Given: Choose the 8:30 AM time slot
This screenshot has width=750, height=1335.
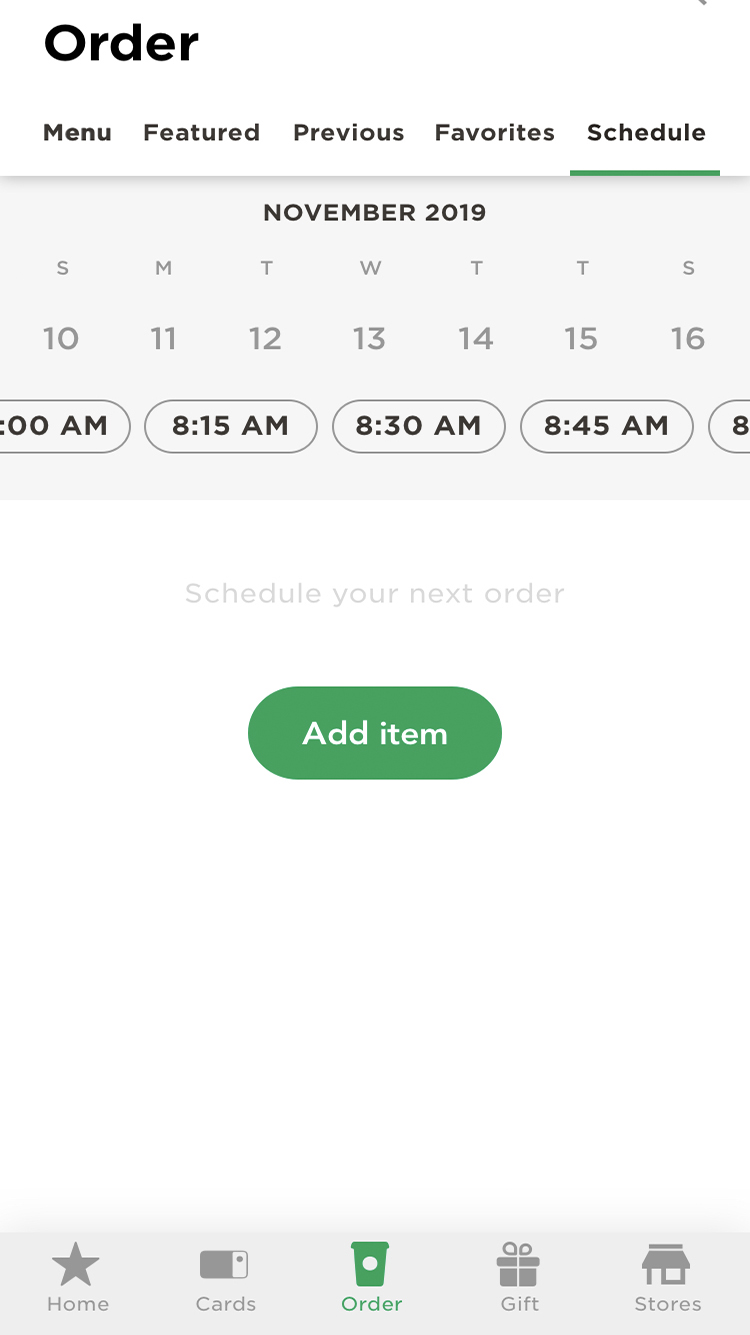Looking at the screenshot, I should pyautogui.click(x=418, y=426).
